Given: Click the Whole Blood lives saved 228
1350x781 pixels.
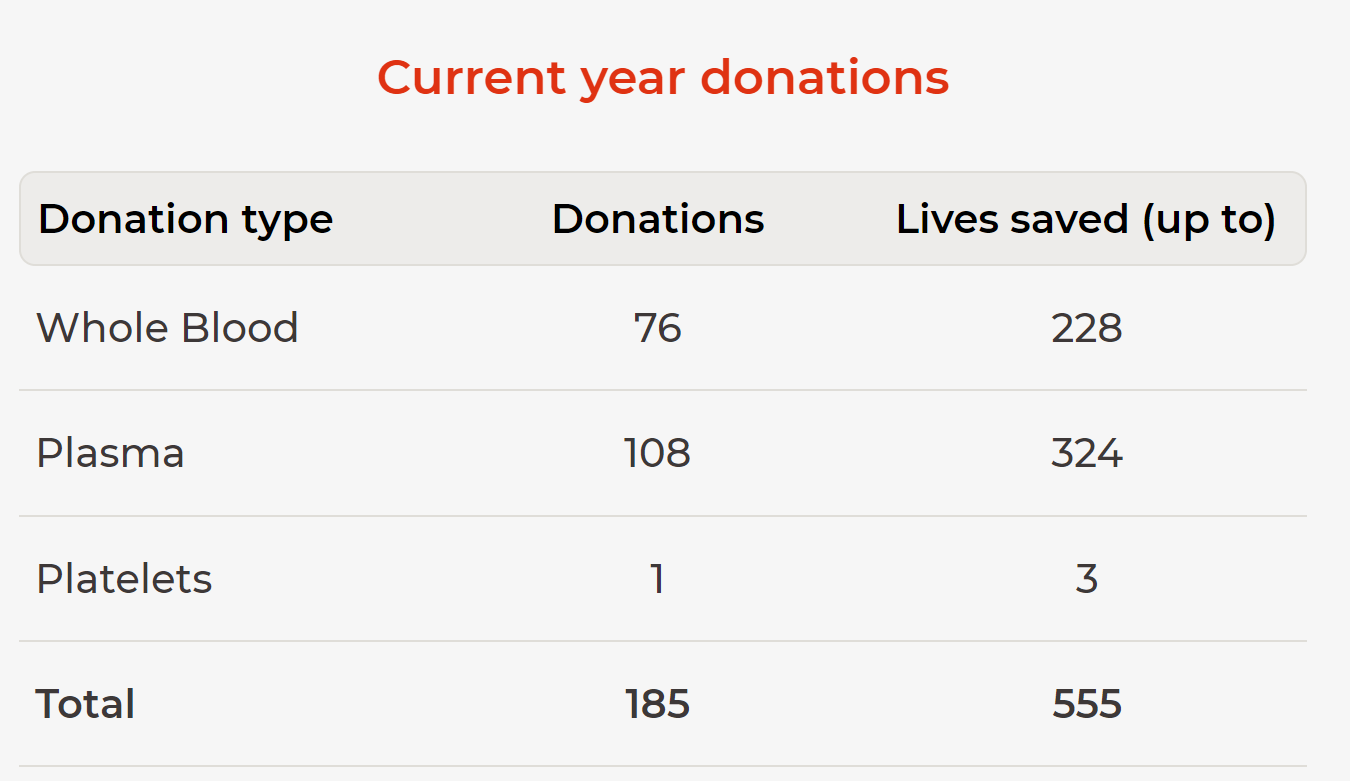Looking at the screenshot, I should click(x=1087, y=328).
